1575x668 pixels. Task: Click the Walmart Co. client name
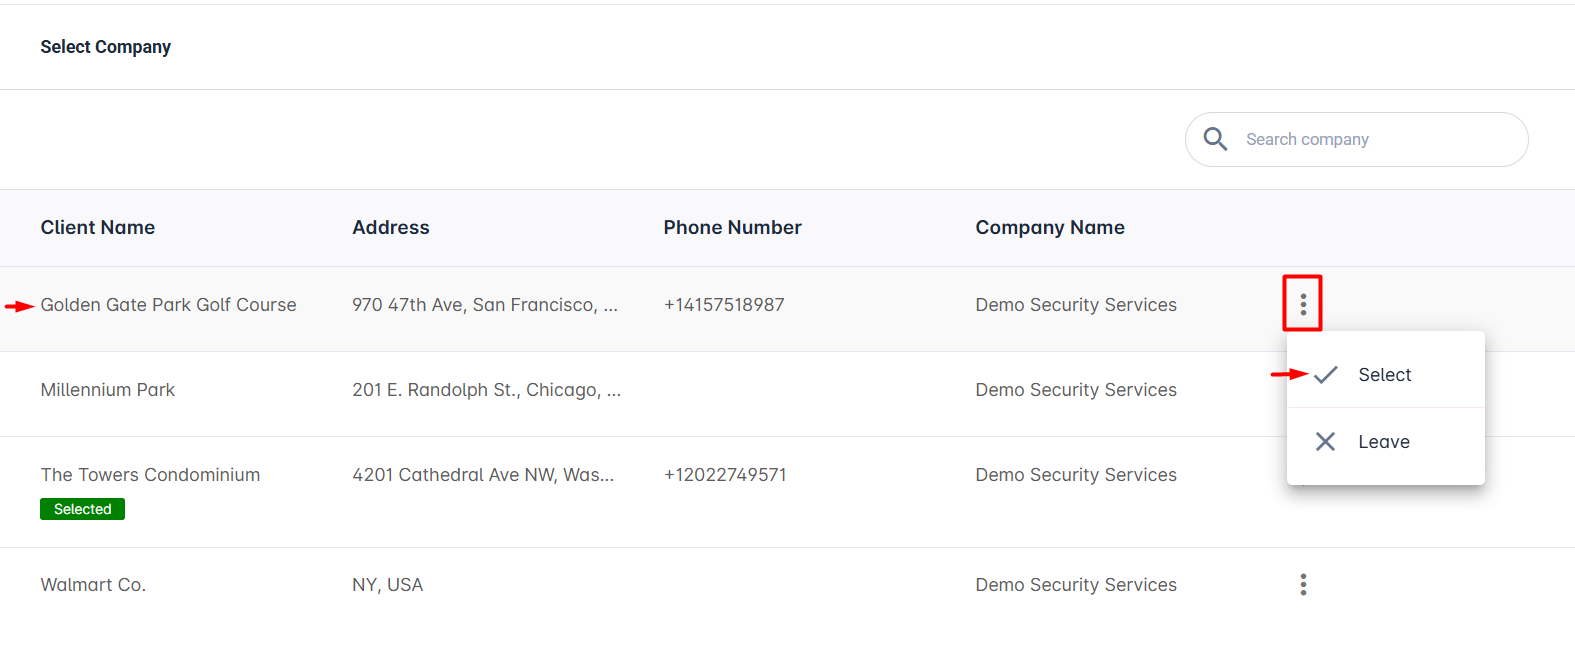pos(93,585)
